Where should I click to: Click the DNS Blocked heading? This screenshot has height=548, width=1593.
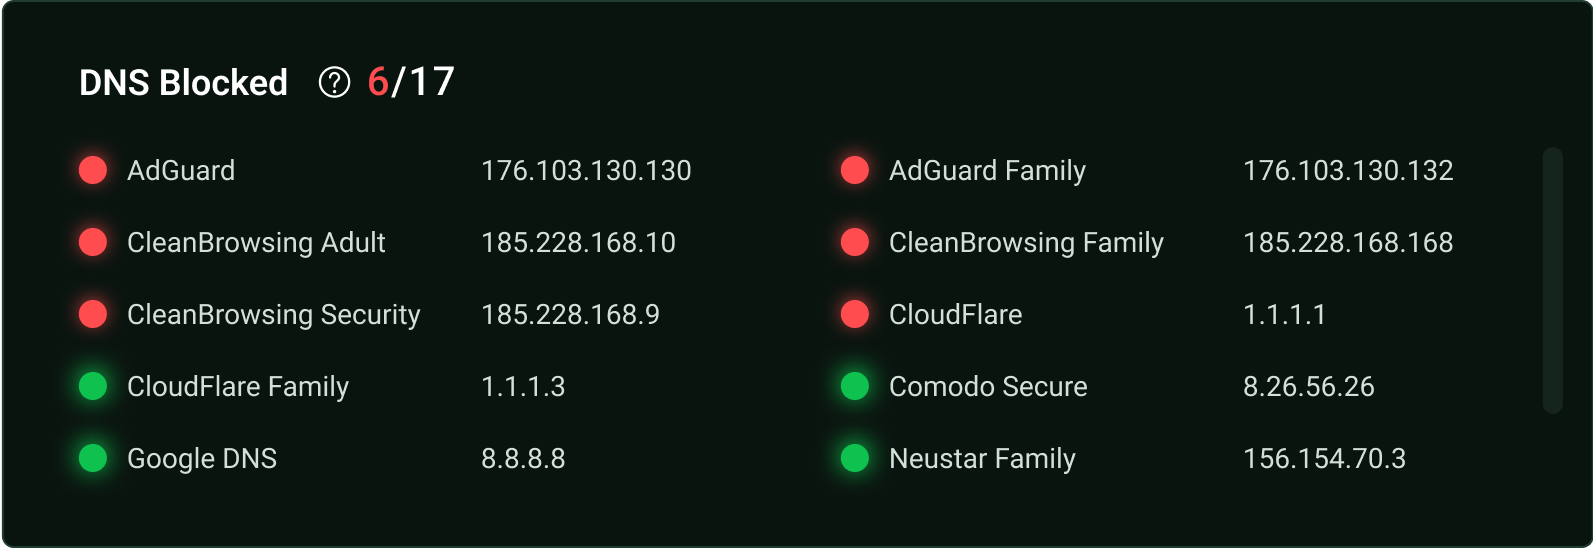[183, 82]
